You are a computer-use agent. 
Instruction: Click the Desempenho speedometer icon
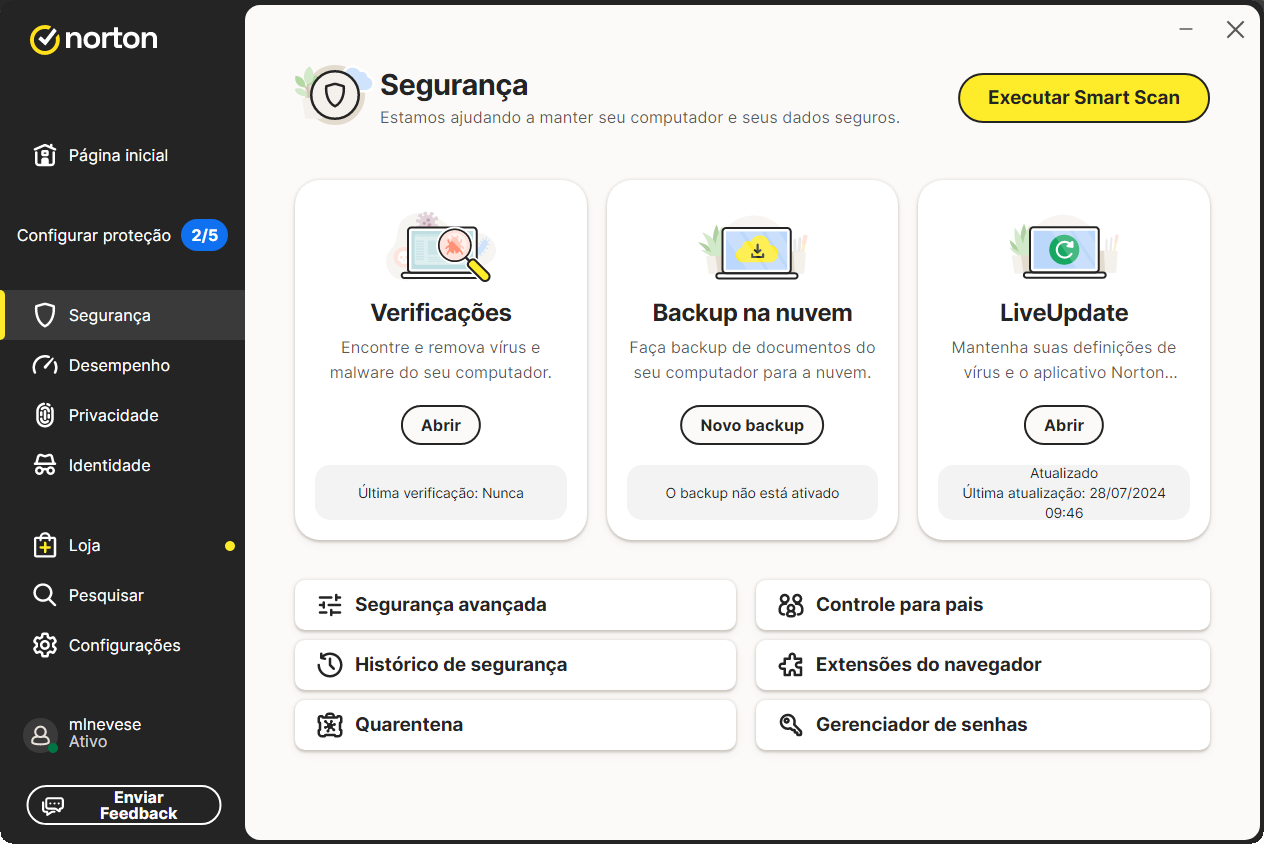pyautogui.click(x=44, y=365)
